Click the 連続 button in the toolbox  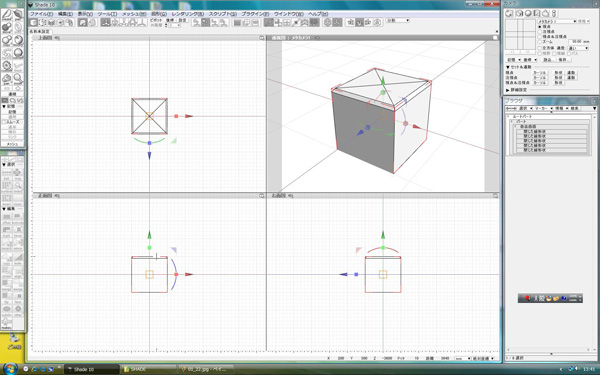click(x=12, y=94)
